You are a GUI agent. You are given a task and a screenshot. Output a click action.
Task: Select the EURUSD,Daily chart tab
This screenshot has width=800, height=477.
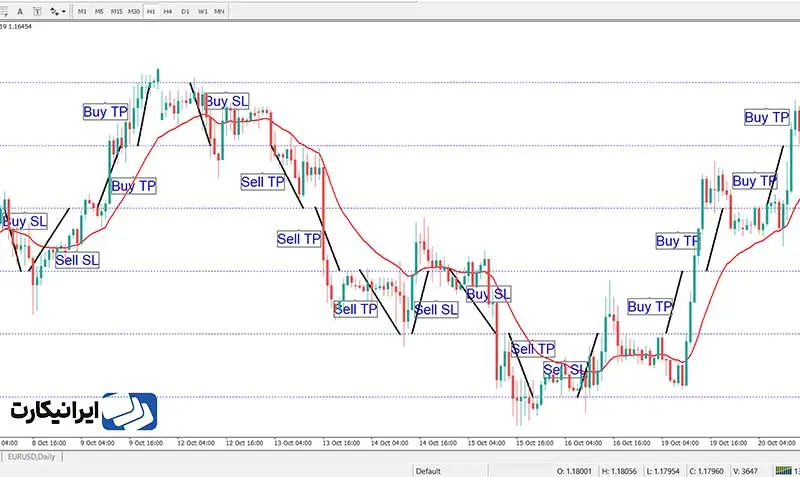point(32,456)
